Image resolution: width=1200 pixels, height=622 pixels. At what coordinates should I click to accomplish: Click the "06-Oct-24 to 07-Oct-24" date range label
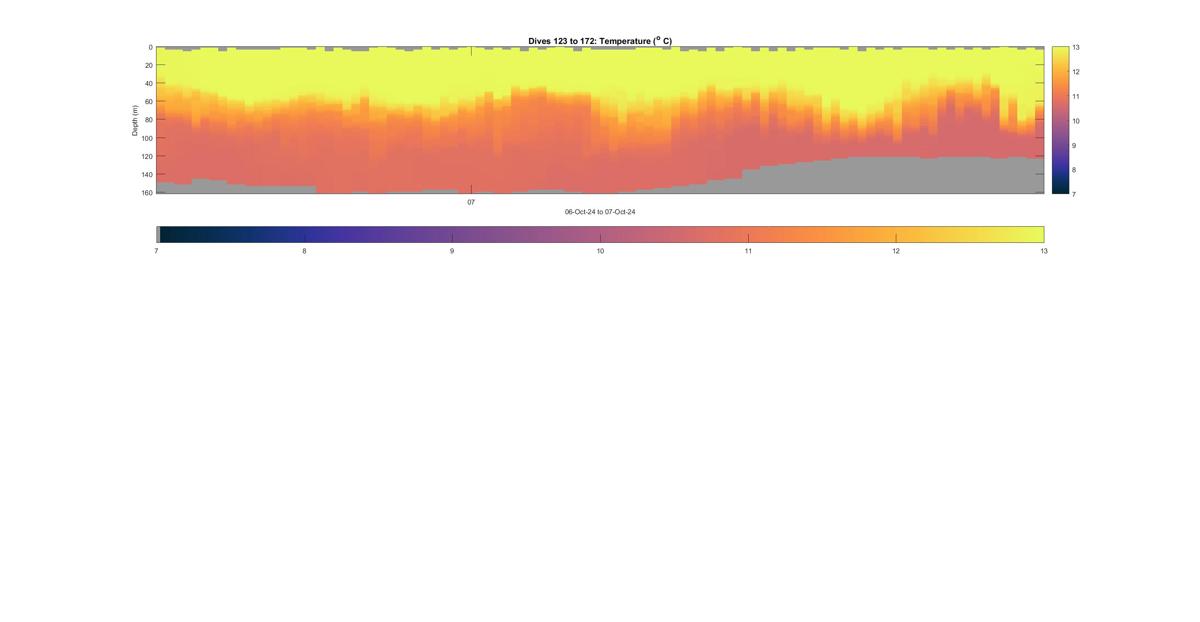[600, 212]
